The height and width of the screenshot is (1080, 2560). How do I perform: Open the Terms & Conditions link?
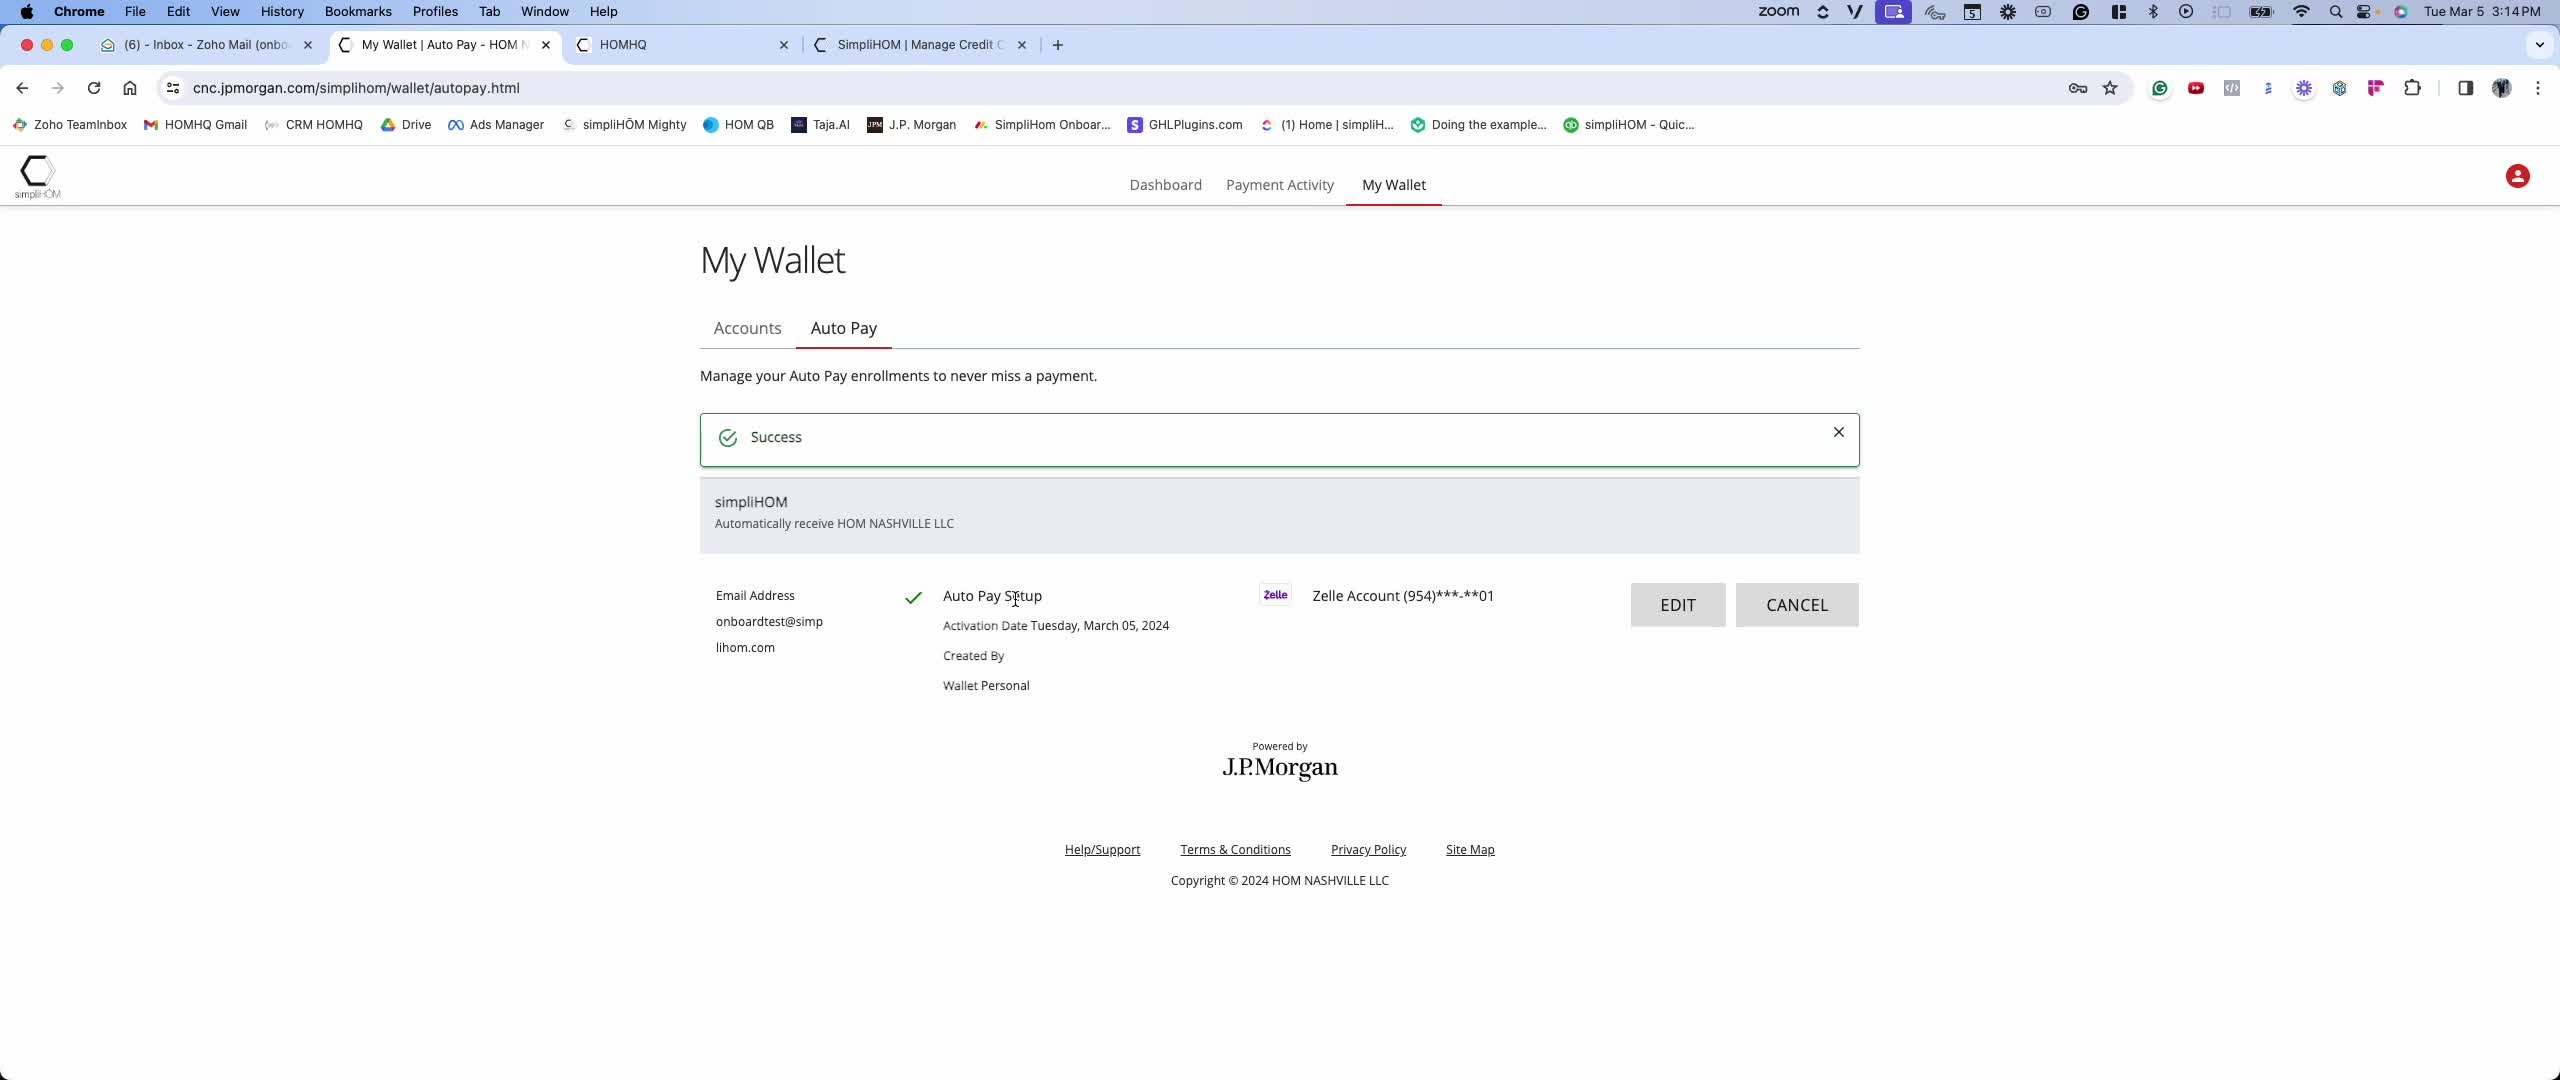click(x=1235, y=849)
